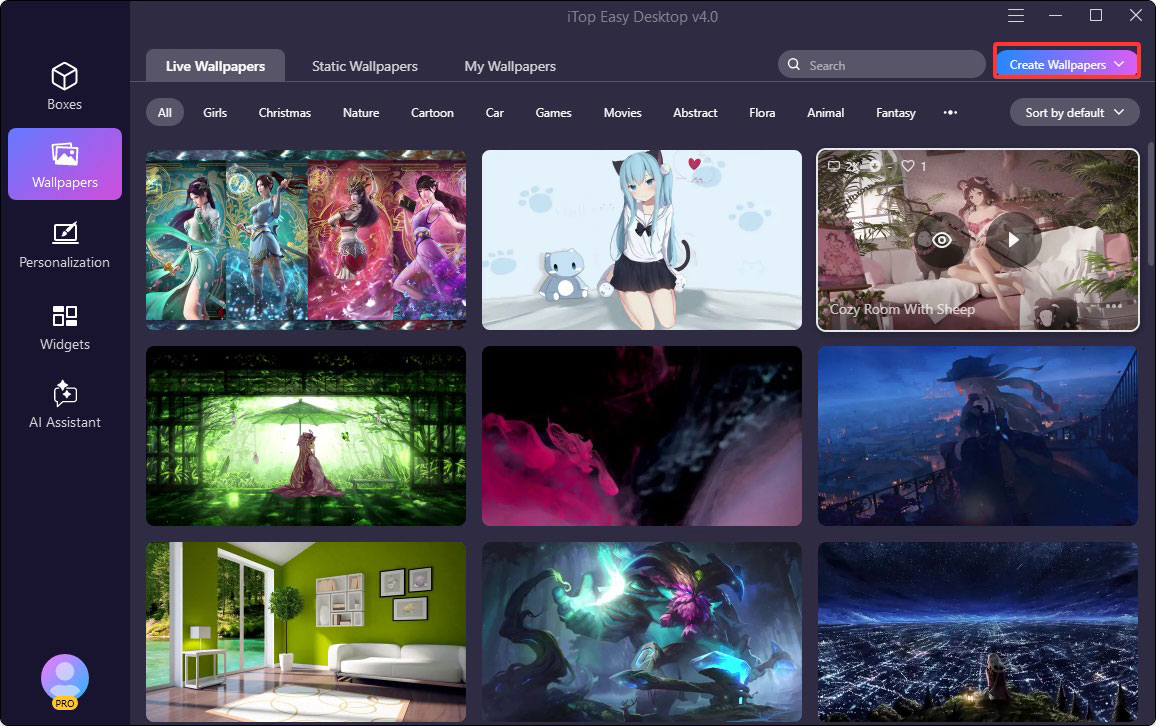The image size is (1156, 726).
Task: Open the hamburger menu in the title bar
Action: [1015, 15]
